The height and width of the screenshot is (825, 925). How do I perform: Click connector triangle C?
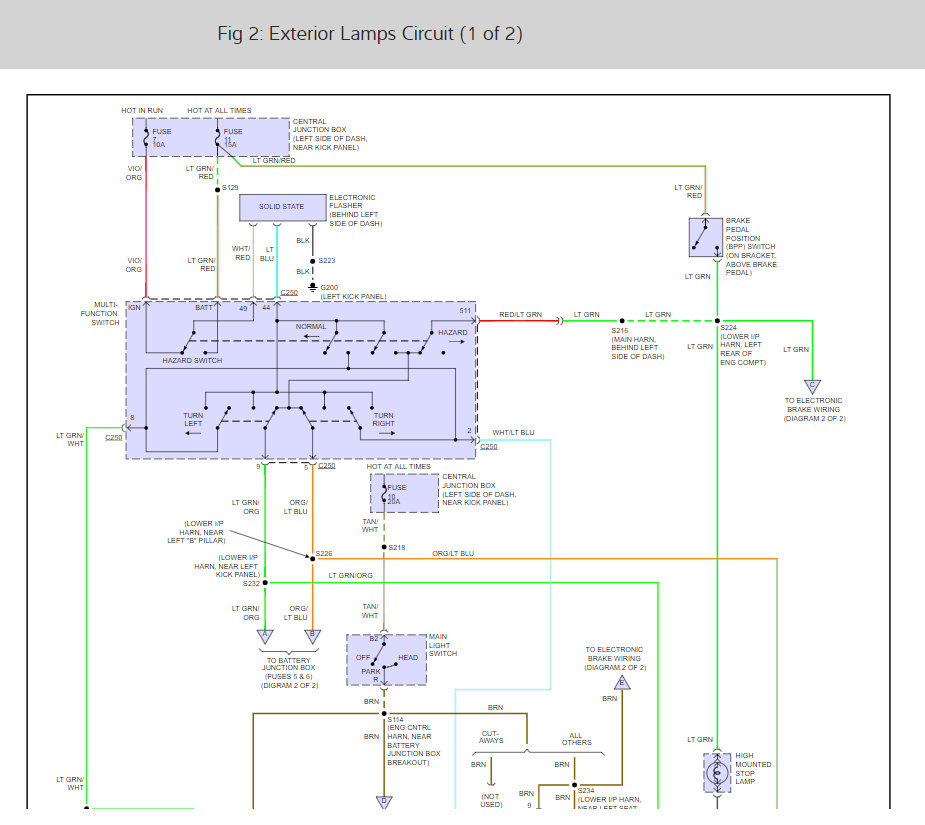pyautogui.click(x=812, y=387)
